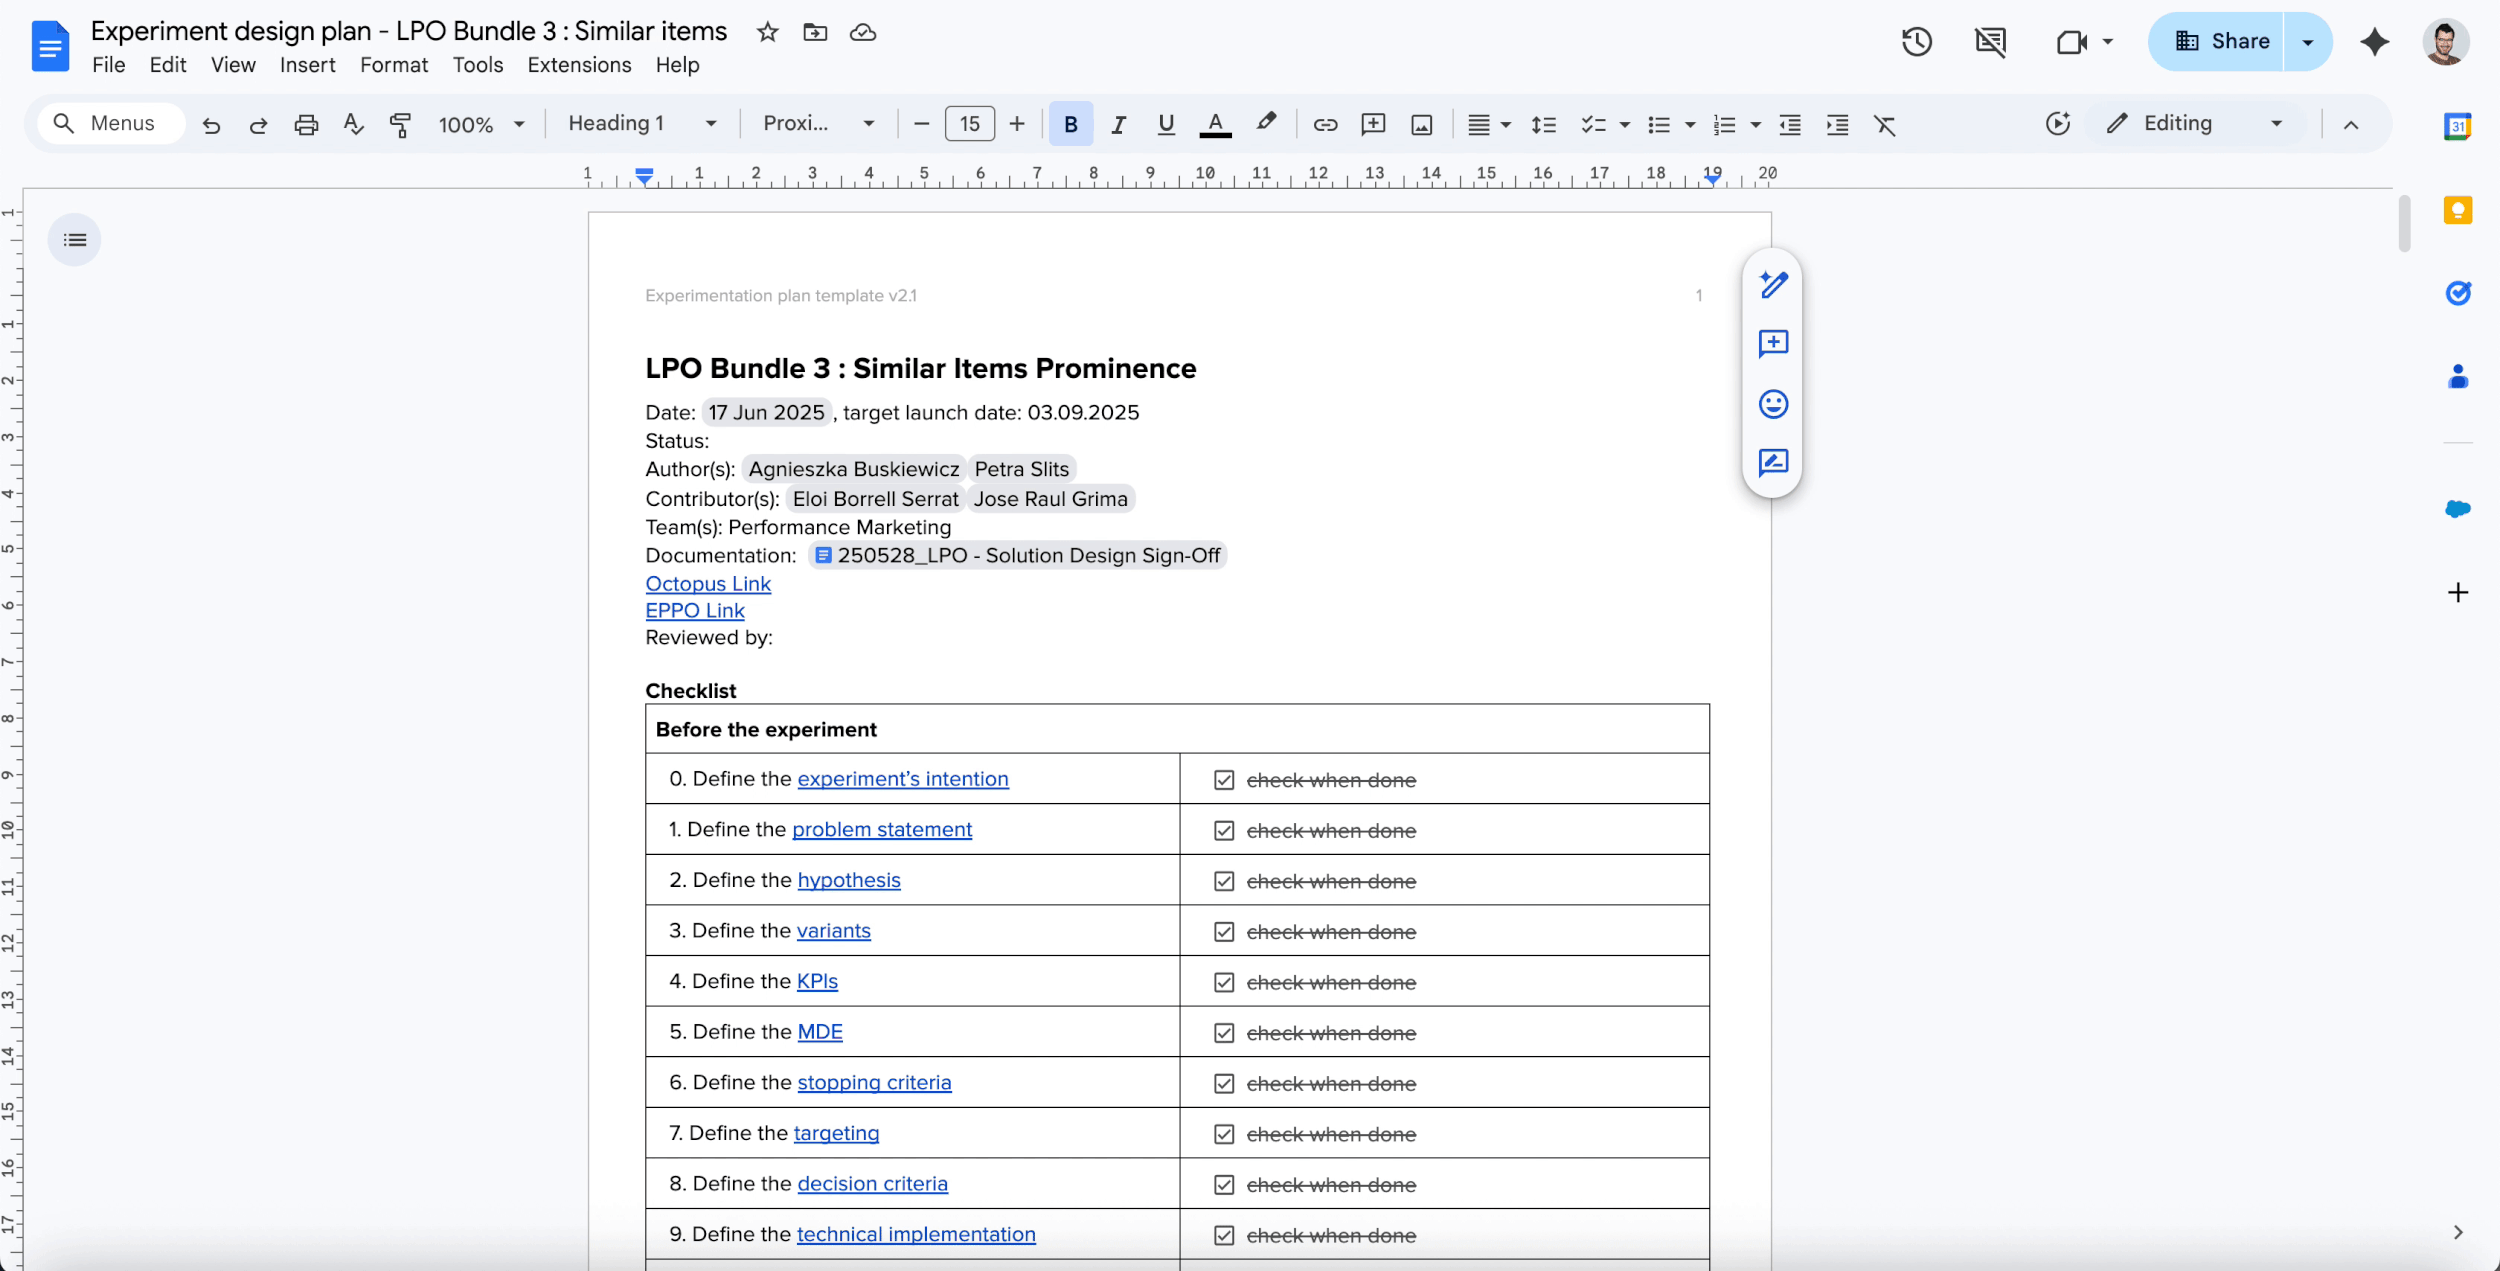Open Google Keep from side panel
2500x1271 pixels.
pos(2457,211)
